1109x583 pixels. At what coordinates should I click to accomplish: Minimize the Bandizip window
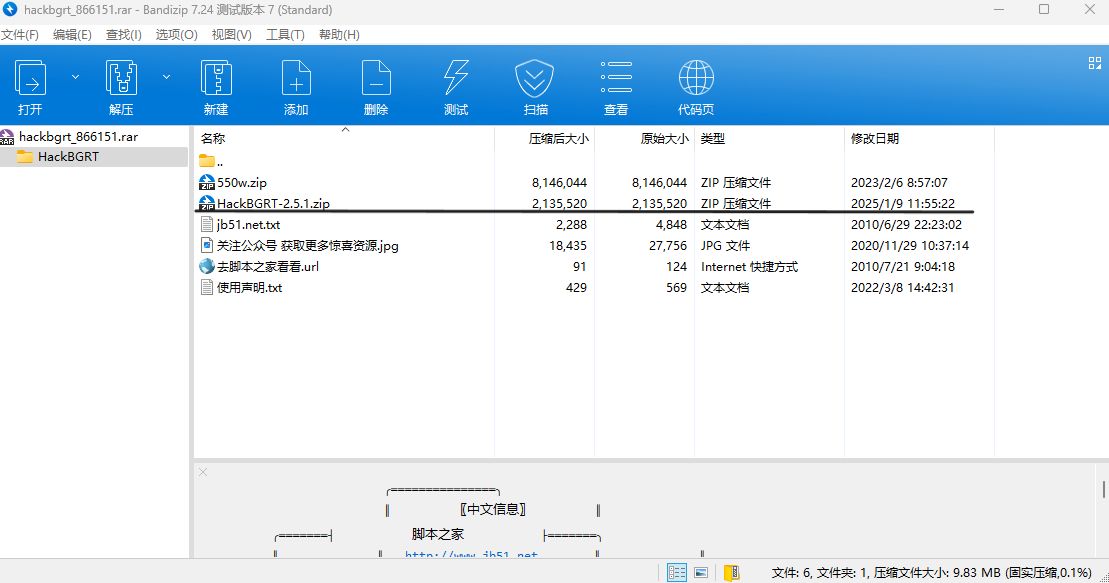pos(999,10)
